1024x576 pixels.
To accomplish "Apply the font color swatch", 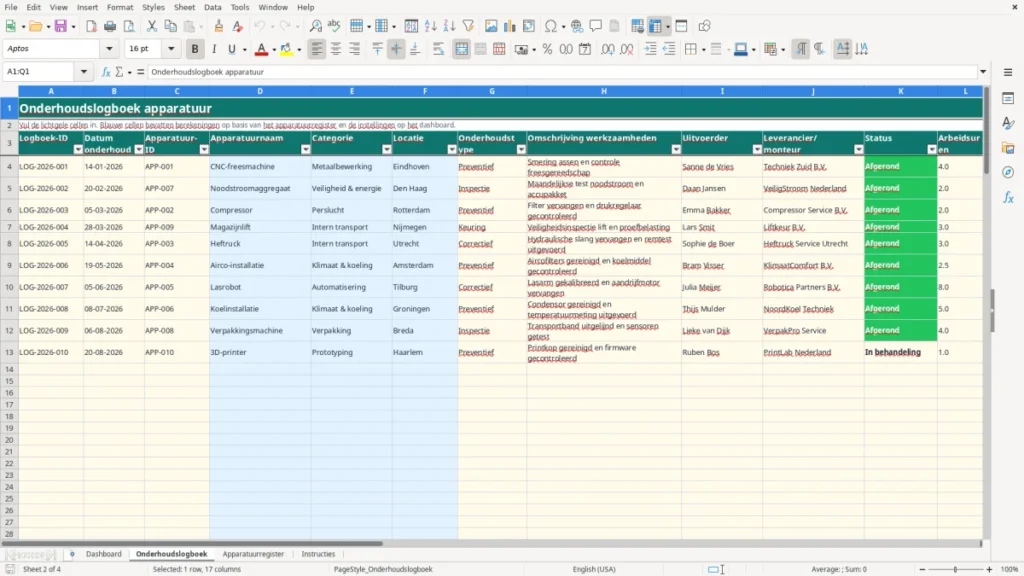I will point(261,49).
